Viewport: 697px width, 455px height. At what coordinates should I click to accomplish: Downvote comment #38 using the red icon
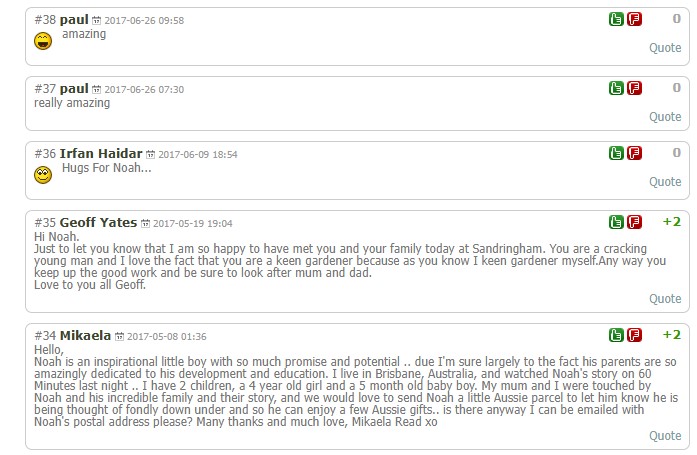tap(634, 20)
